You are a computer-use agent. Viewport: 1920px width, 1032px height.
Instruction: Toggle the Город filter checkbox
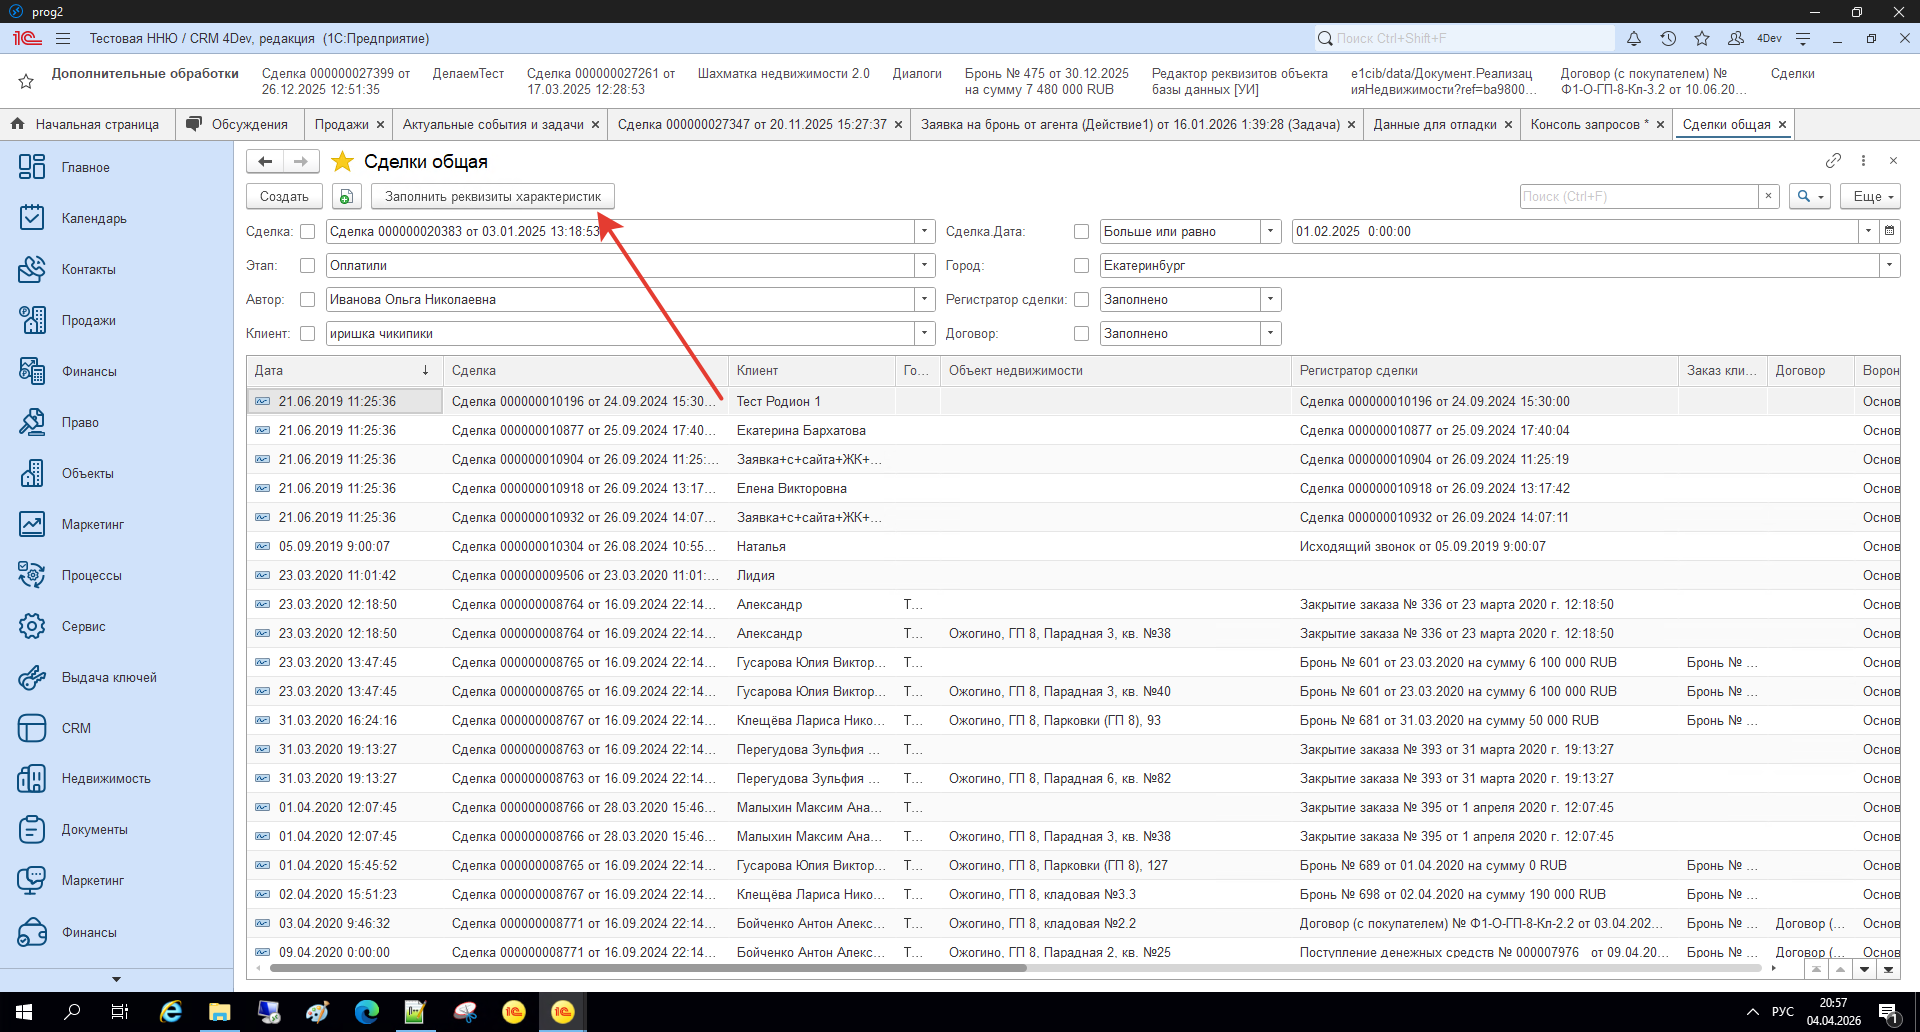[x=1081, y=266]
